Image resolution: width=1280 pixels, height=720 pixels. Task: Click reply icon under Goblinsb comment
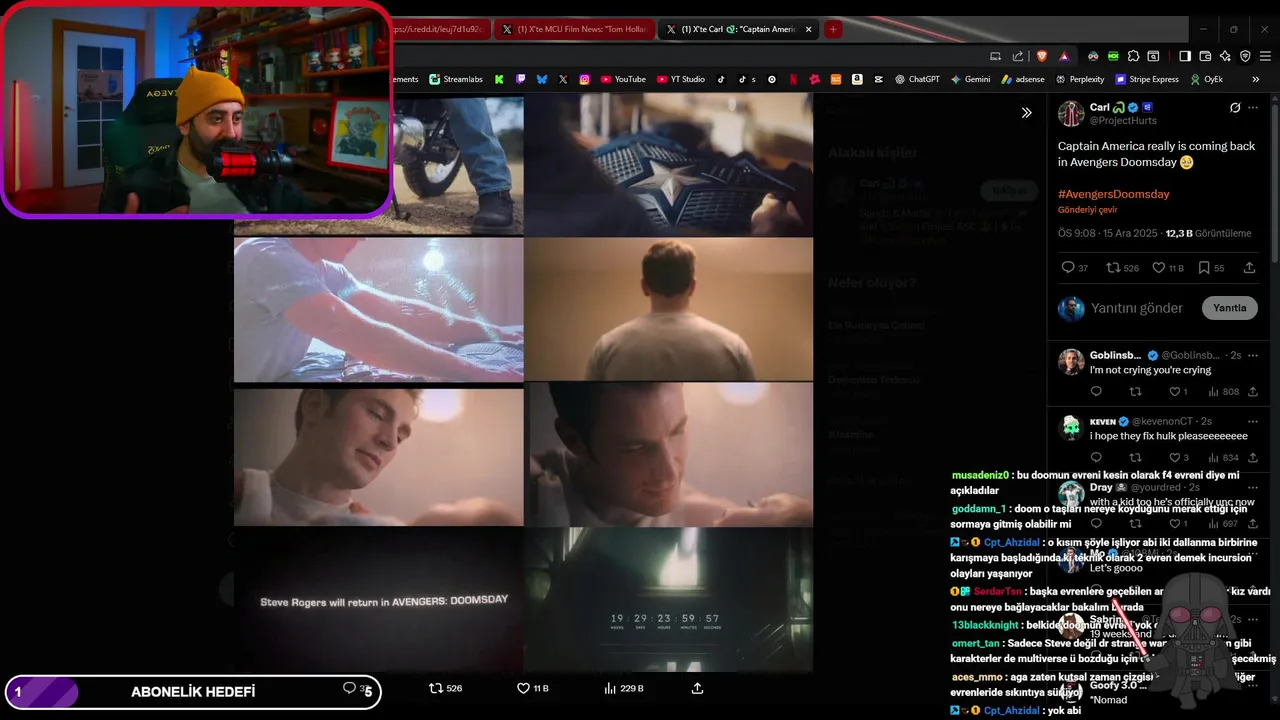coord(1096,392)
